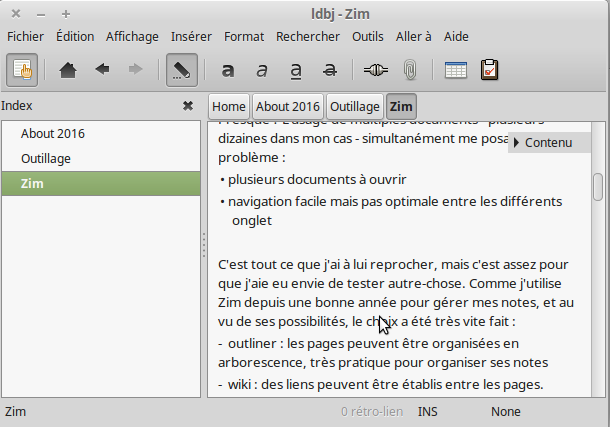Open the calendar icon in toolbar
The width and height of the screenshot is (610, 427).
point(456,70)
